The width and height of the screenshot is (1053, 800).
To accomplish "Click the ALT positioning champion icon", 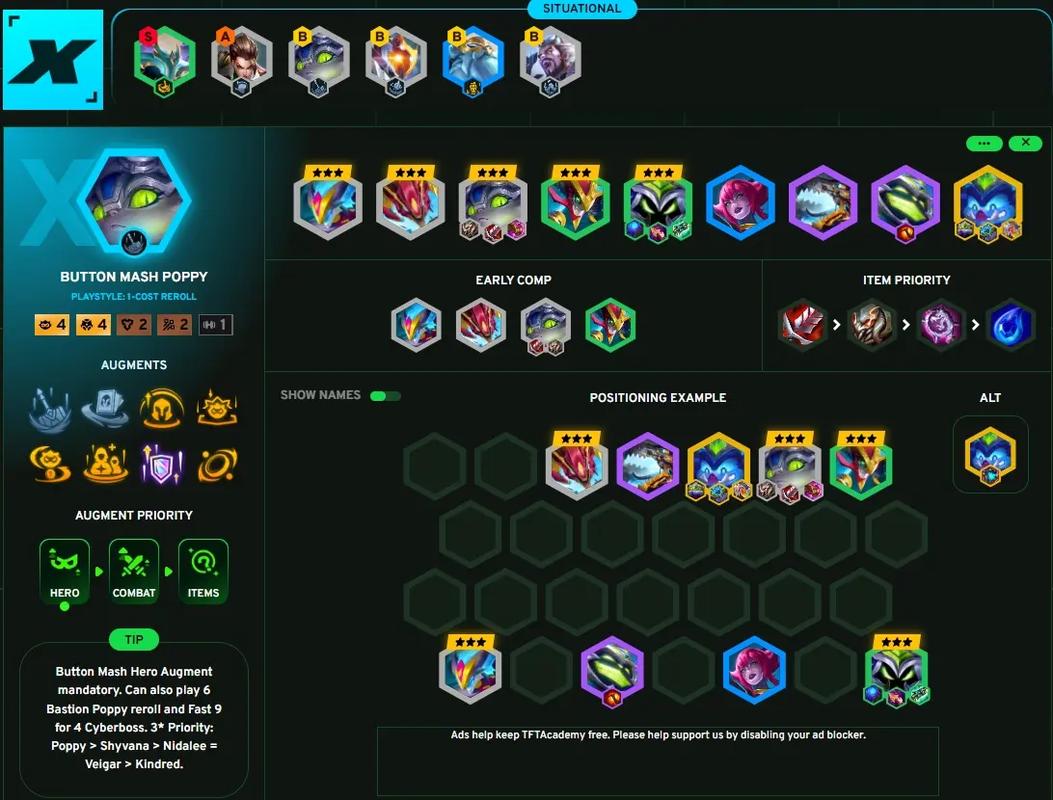I will (x=990, y=454).
